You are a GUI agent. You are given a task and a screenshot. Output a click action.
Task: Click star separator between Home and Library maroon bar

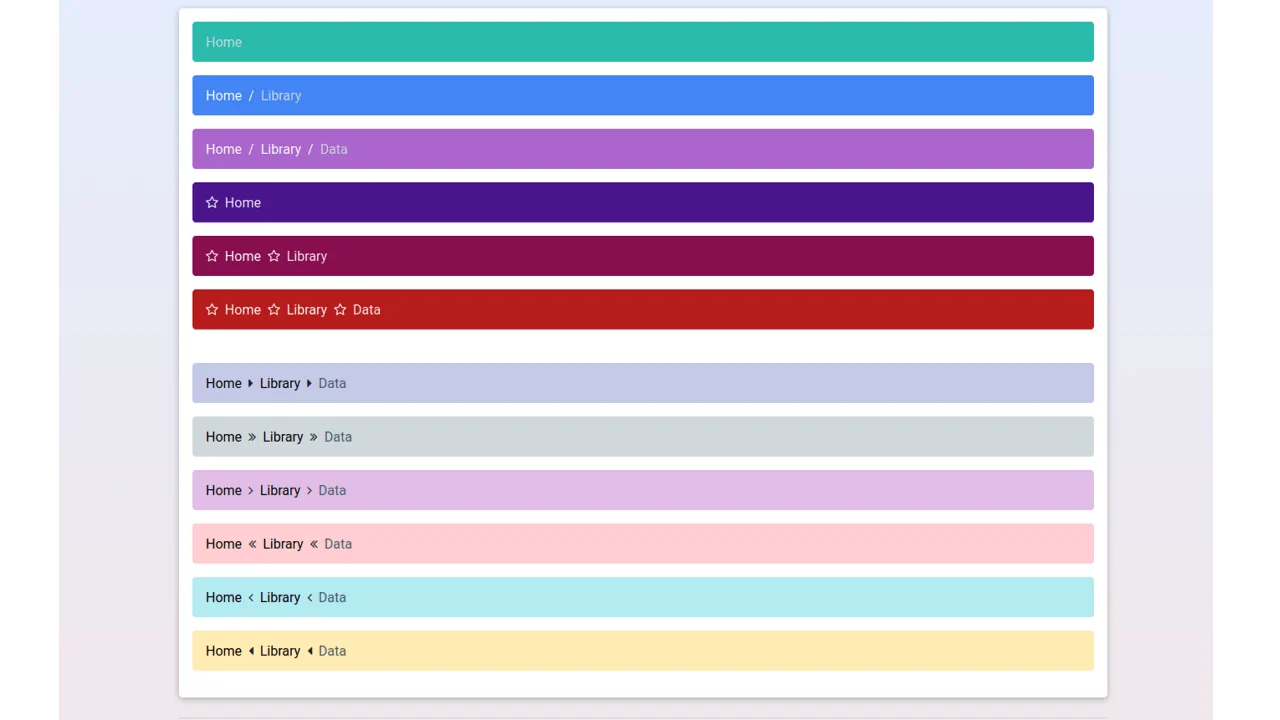point(274,256)
